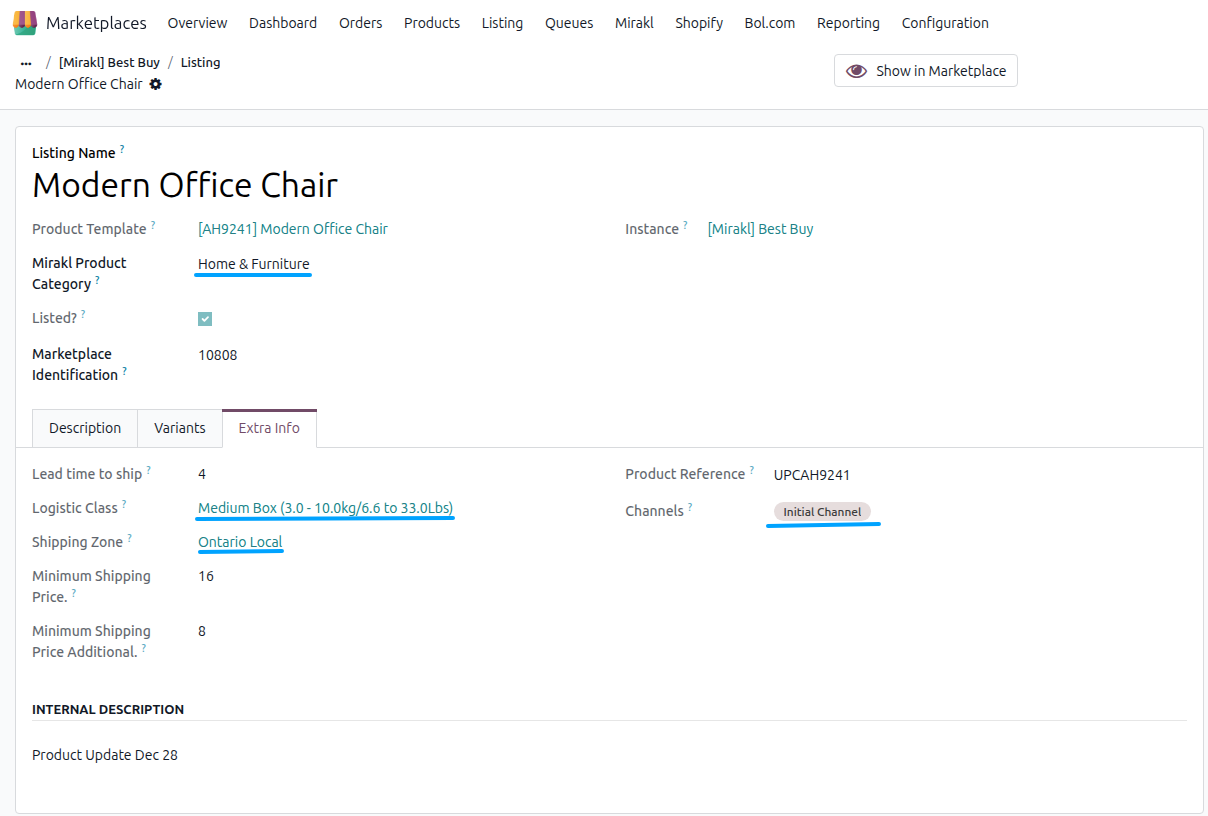The image size is (1208, 816).
Task: Click the Initial Channel tag
Action: pos(822,512)
